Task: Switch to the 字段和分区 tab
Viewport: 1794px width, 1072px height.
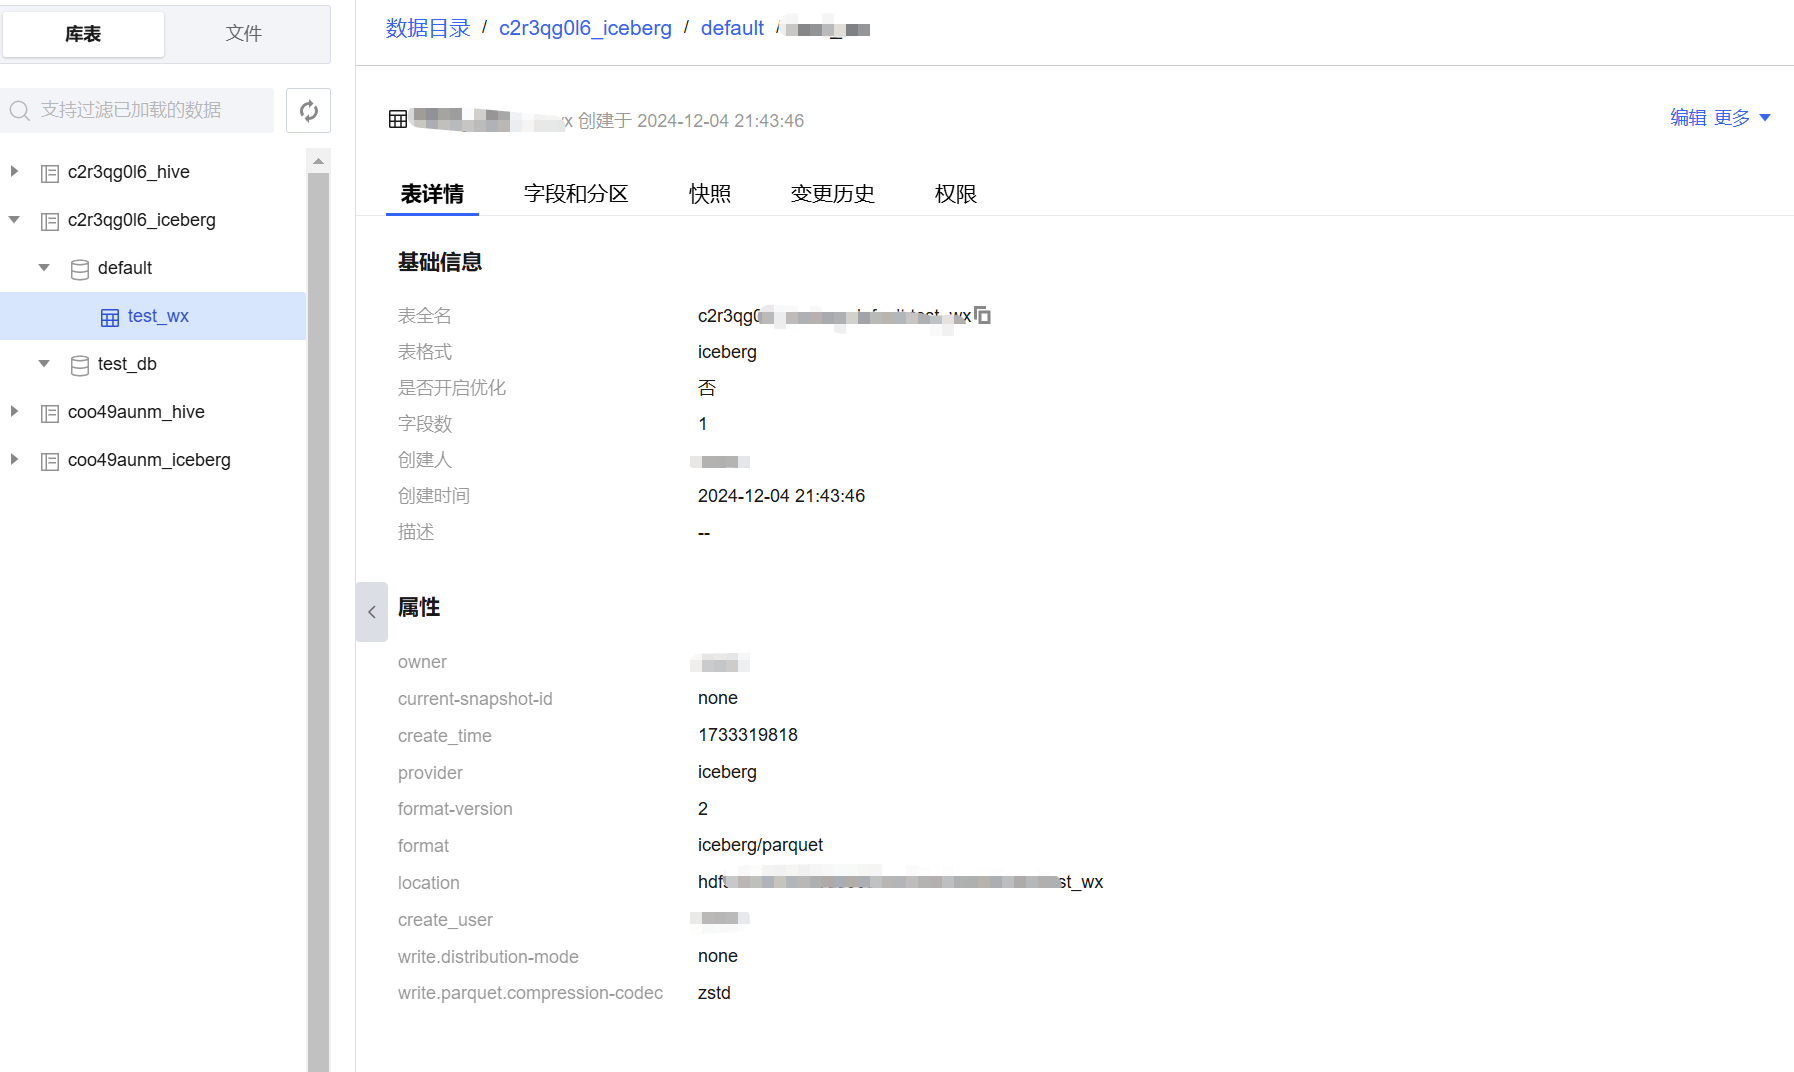Action: click(x=576, y=194)
